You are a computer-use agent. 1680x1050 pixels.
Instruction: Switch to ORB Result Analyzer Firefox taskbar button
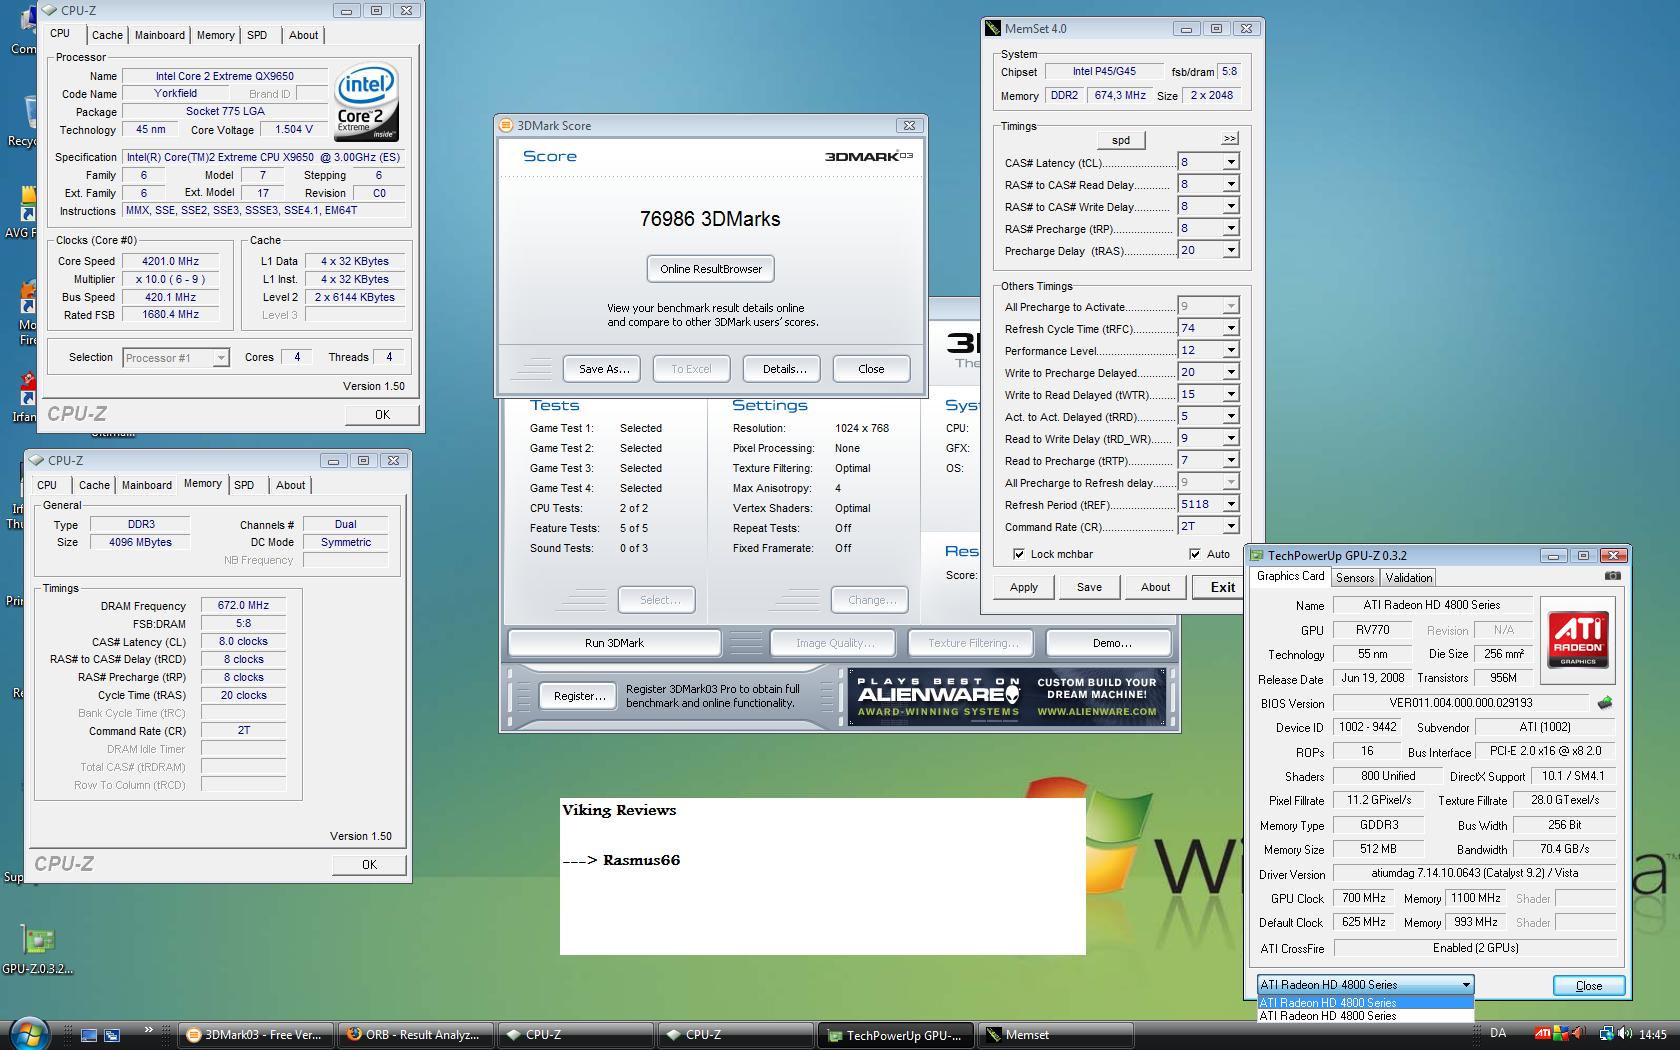pos(416,1035)
